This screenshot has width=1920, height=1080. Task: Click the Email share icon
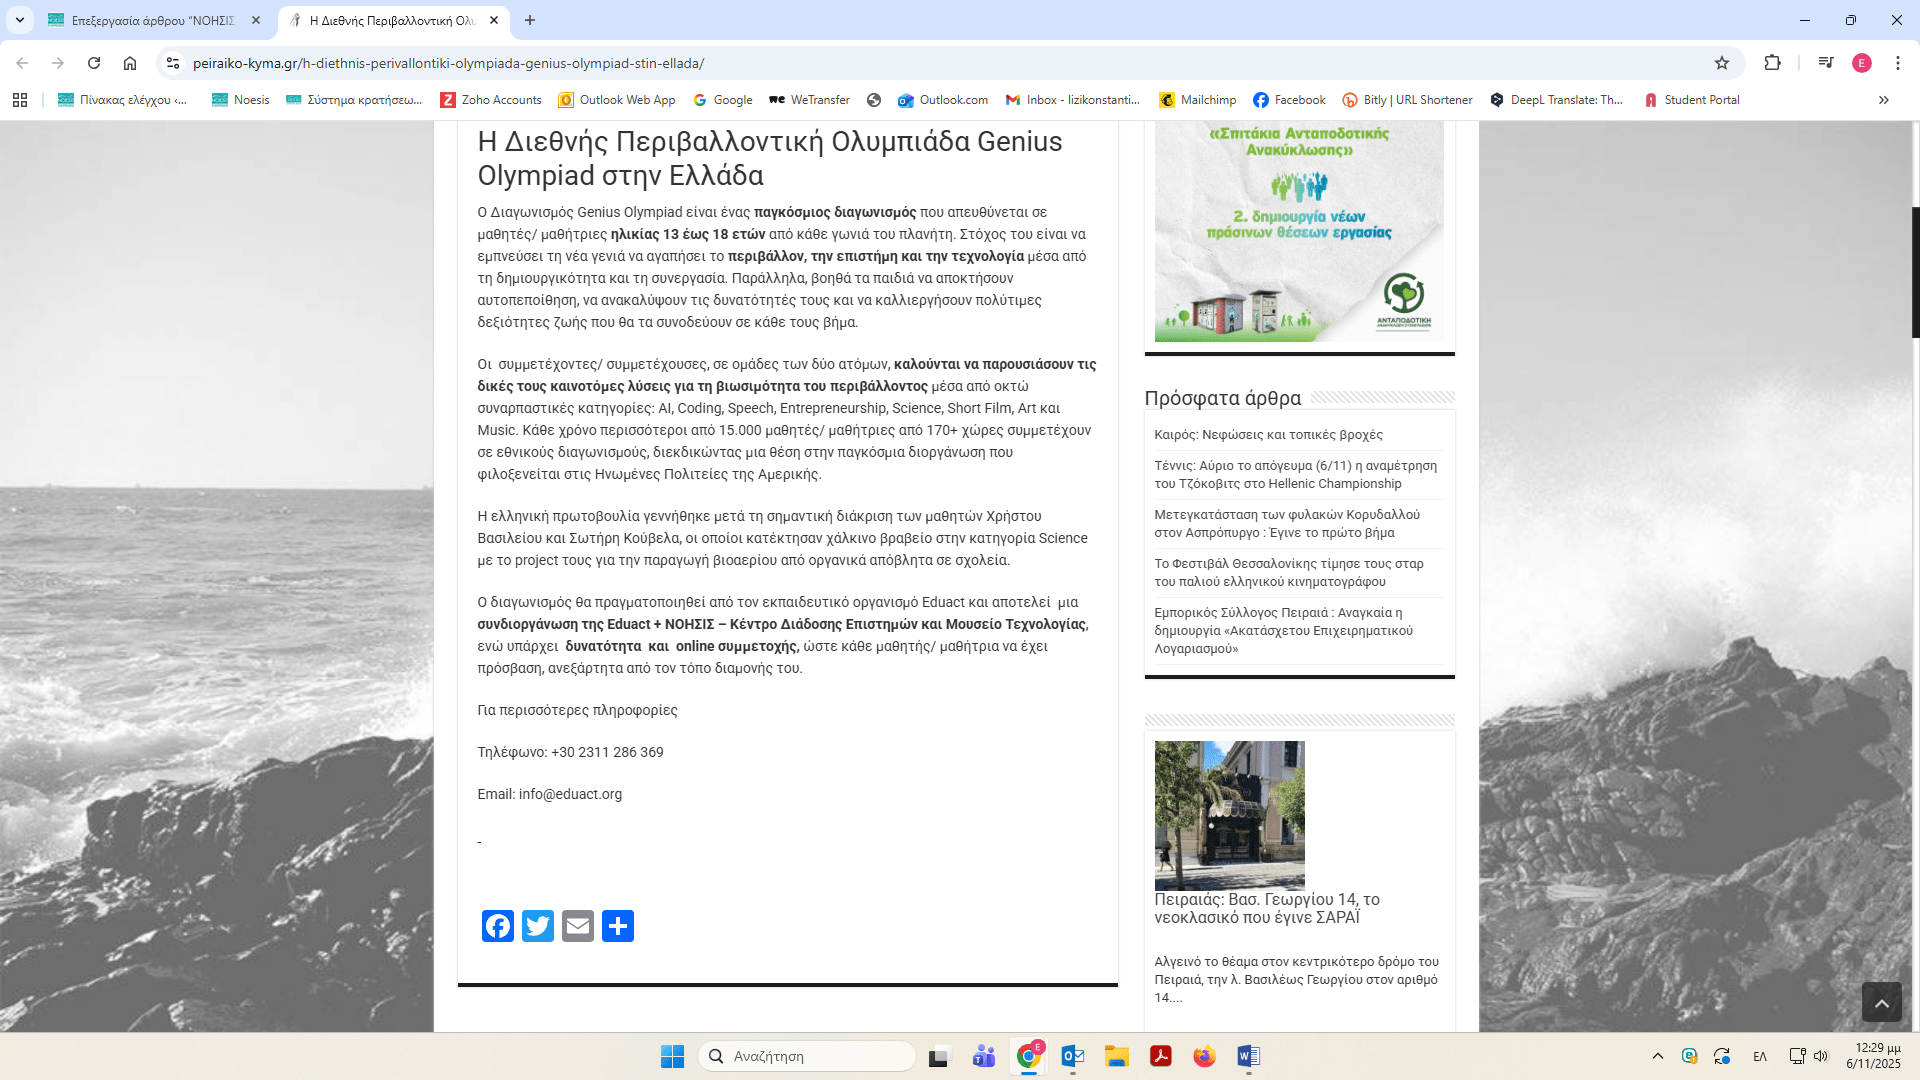coord(578,926)
